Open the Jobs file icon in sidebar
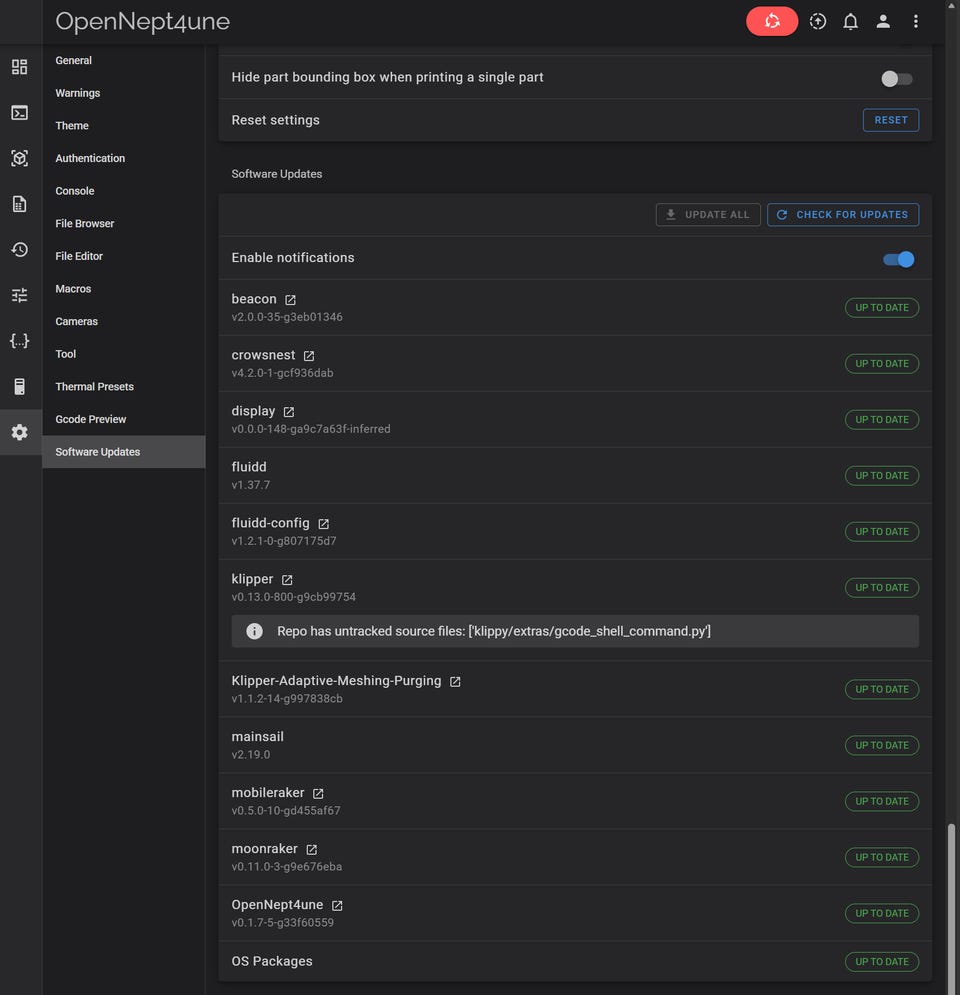 click(x=20, y=204)
